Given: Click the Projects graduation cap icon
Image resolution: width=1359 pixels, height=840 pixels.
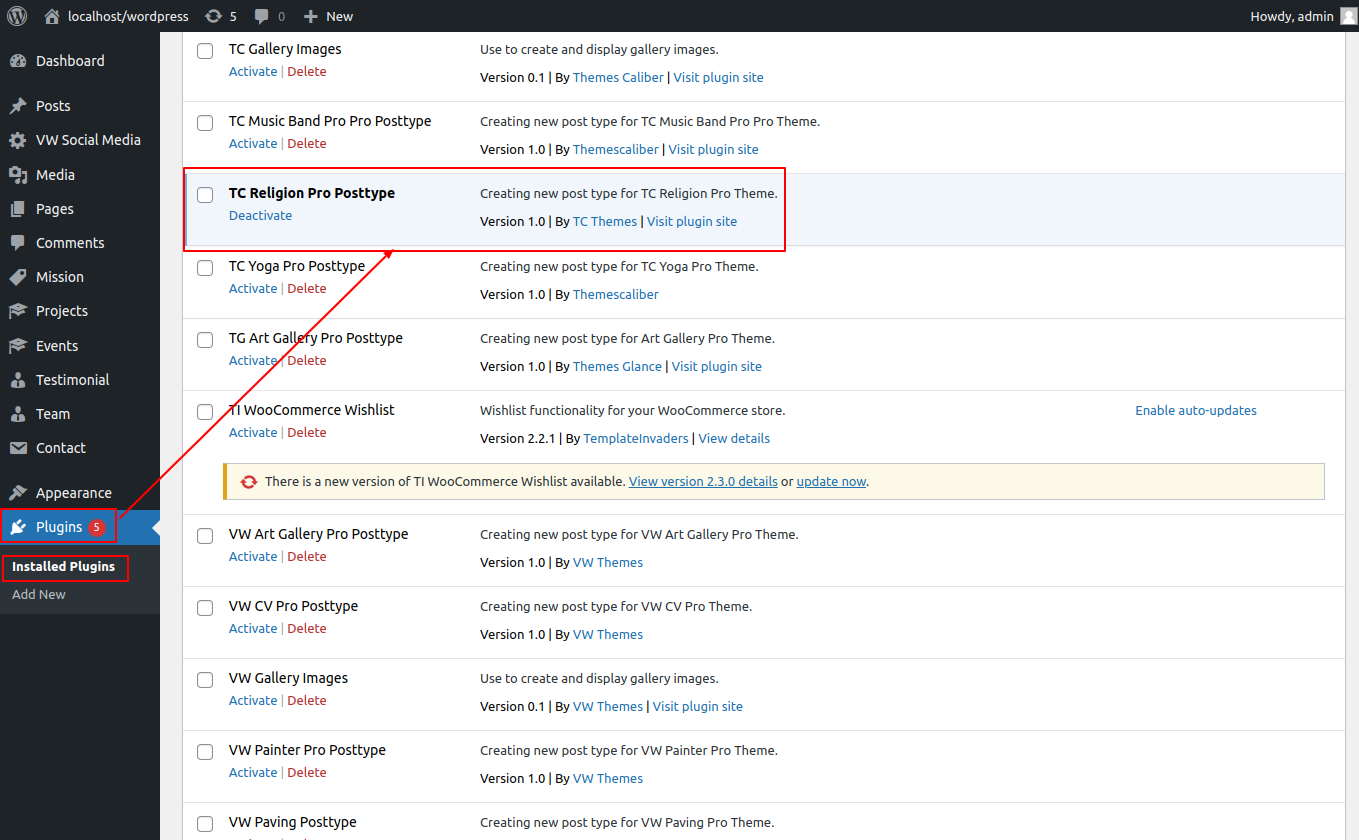Looking at the screenshot, I should click(18, 311).
